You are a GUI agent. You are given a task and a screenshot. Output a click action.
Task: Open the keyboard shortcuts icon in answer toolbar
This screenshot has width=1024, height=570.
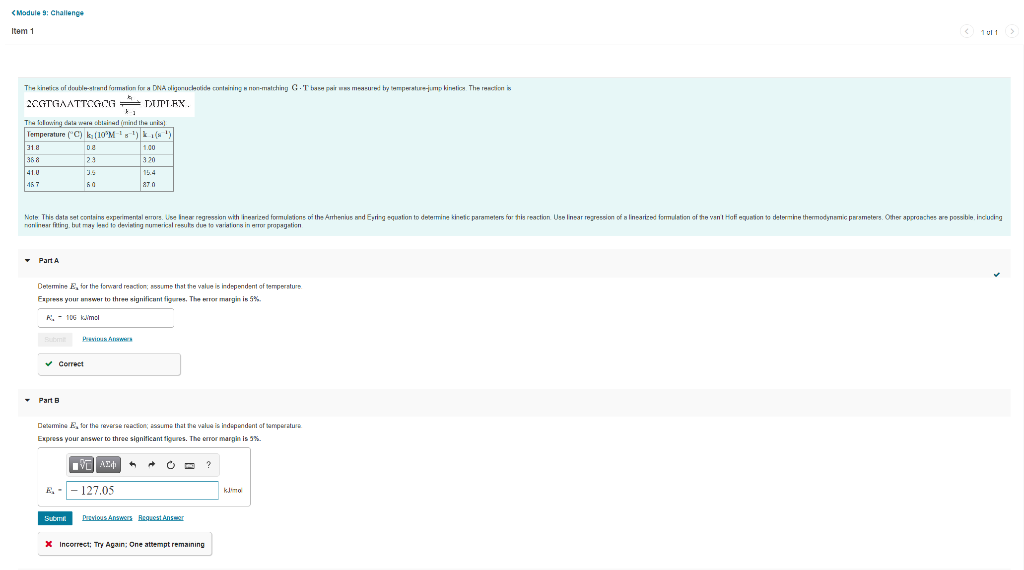[x=189, y=466]
